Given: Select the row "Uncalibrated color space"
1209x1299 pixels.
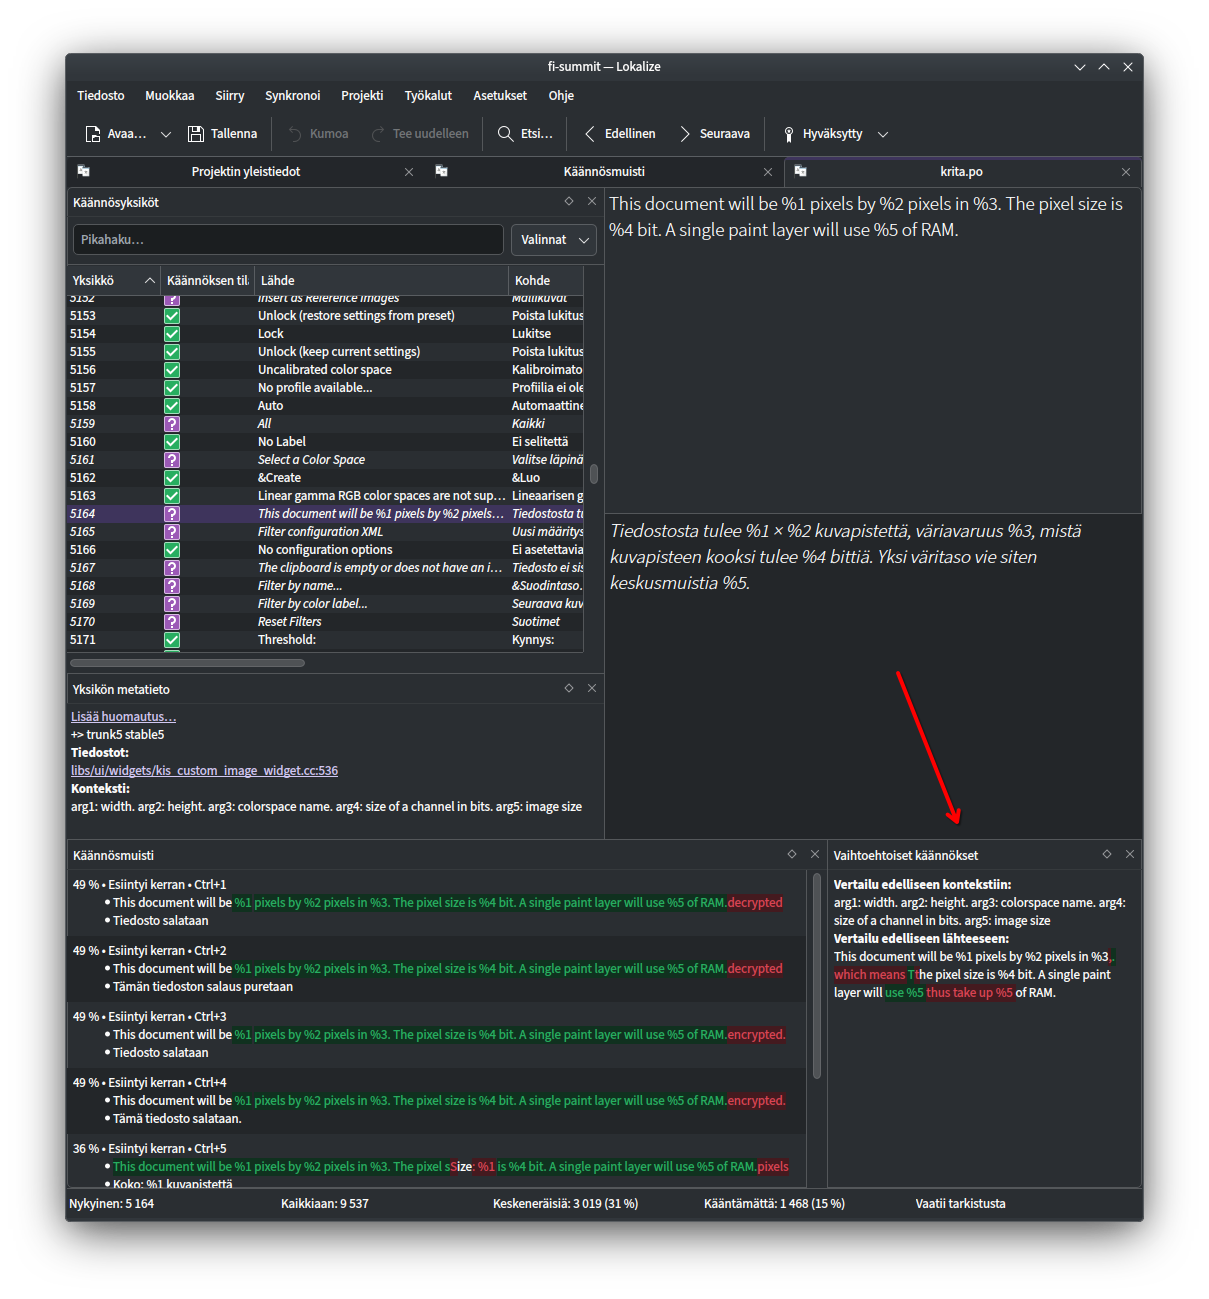Looking at the screenshot, I should coord(326,370).
